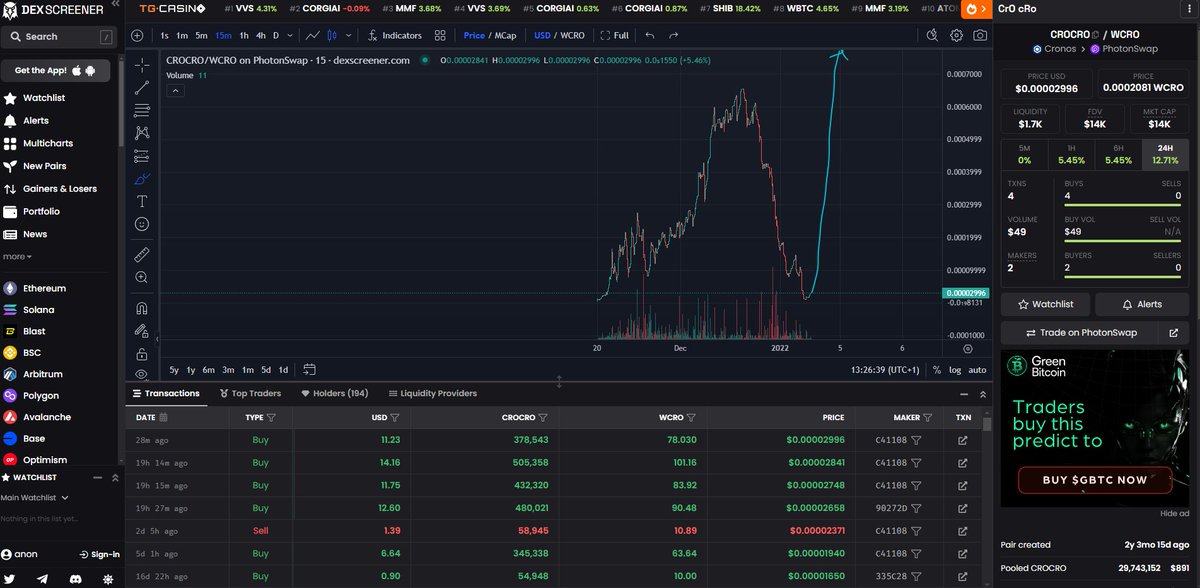Select the 15m chart interval
This screenshot has width=1200, height=588.
222,35
